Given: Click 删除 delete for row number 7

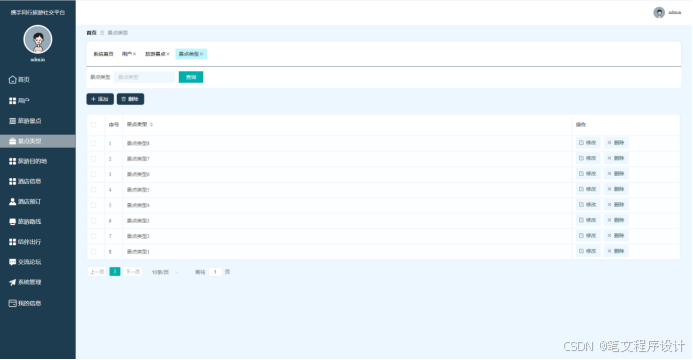Looking at the screenshot, I should 616,235.
